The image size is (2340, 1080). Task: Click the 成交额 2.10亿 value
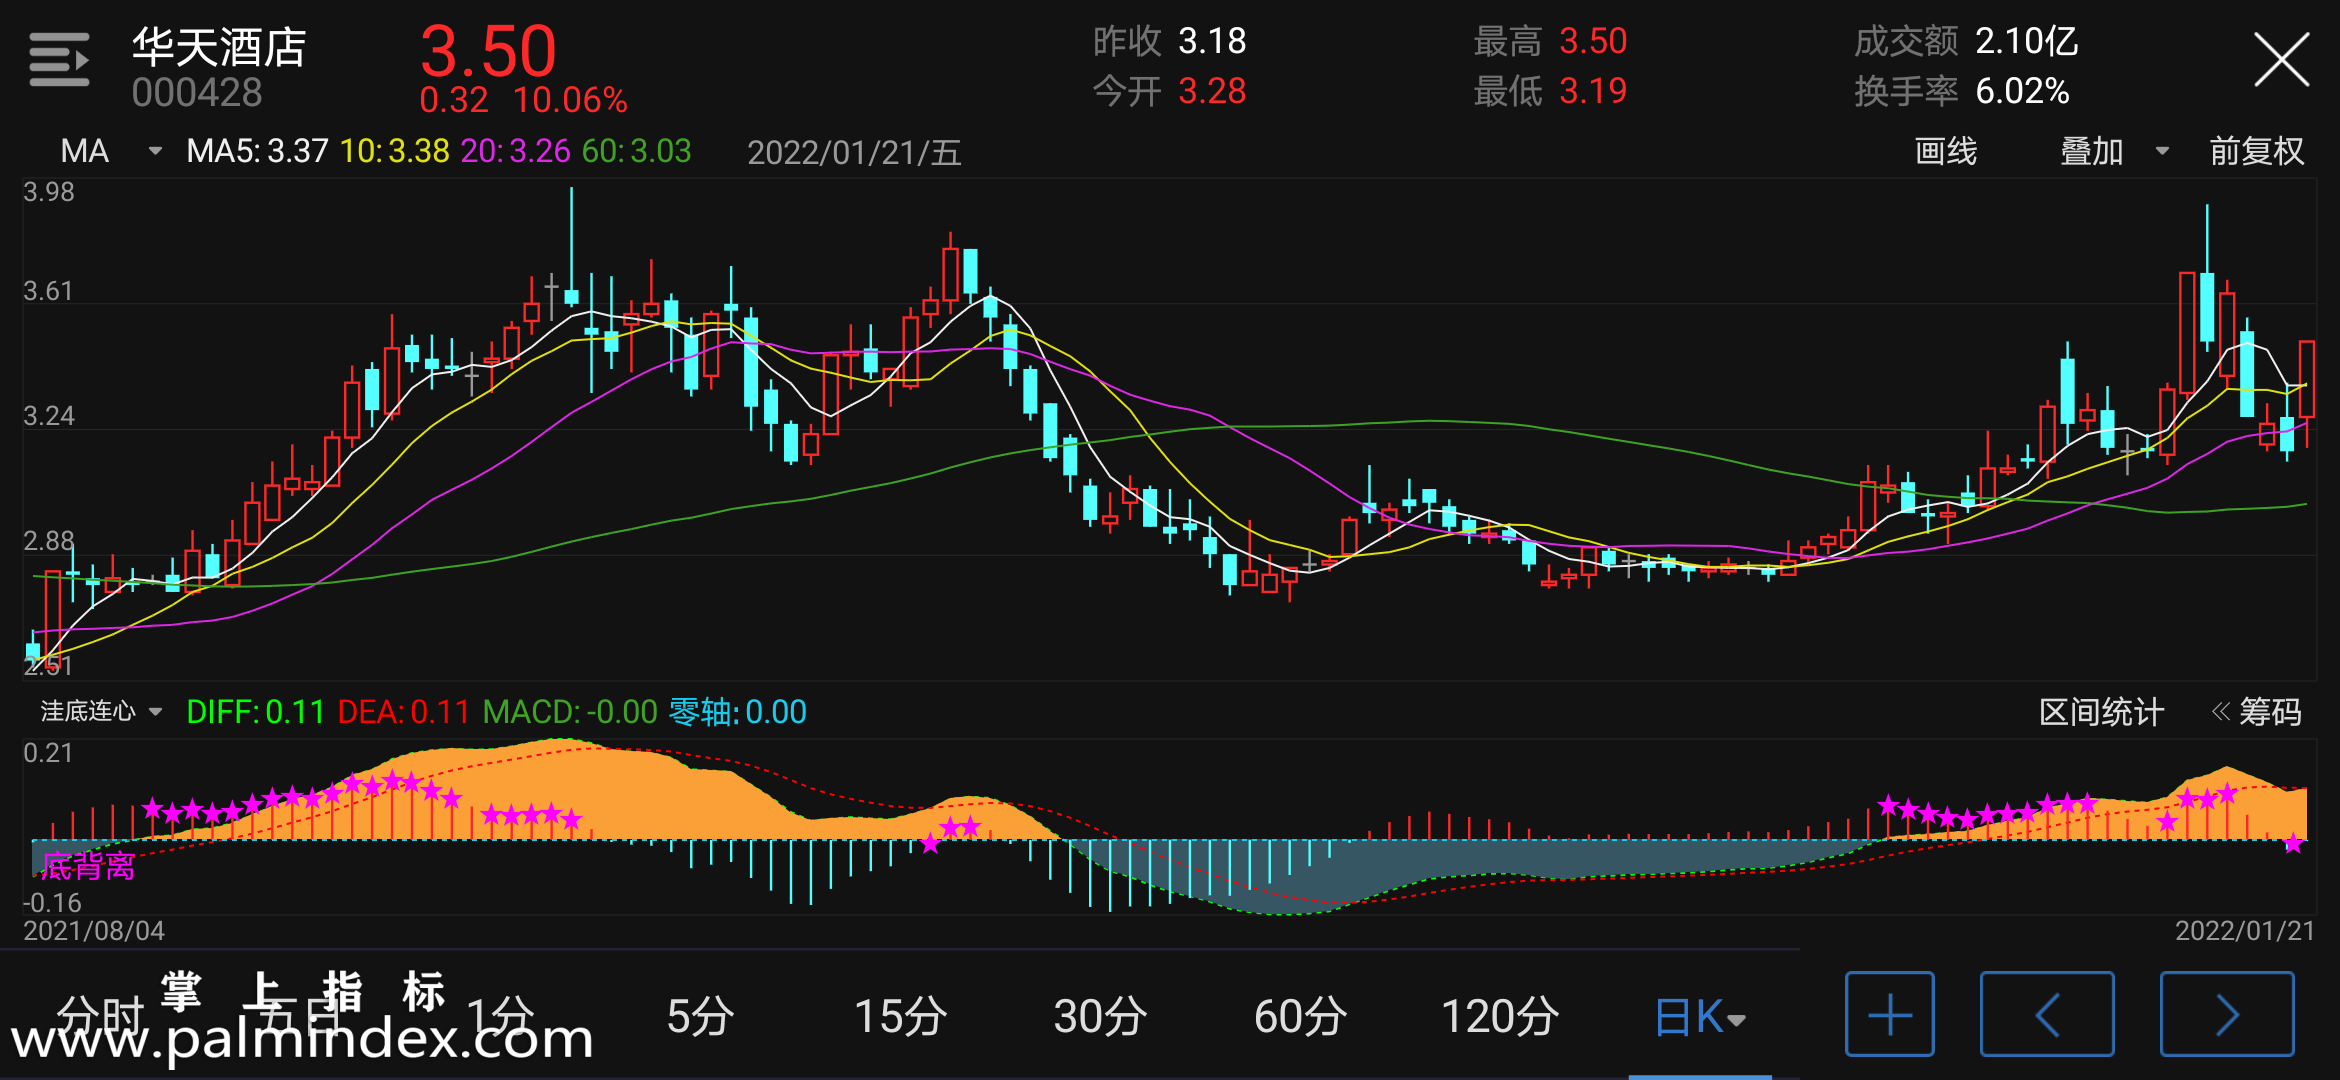(x=2027, y=41)
